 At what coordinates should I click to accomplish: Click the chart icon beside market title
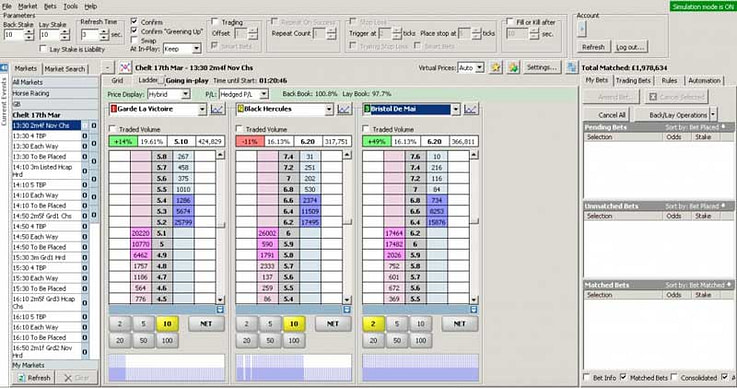pyautogui.click(x=125, y=68)
